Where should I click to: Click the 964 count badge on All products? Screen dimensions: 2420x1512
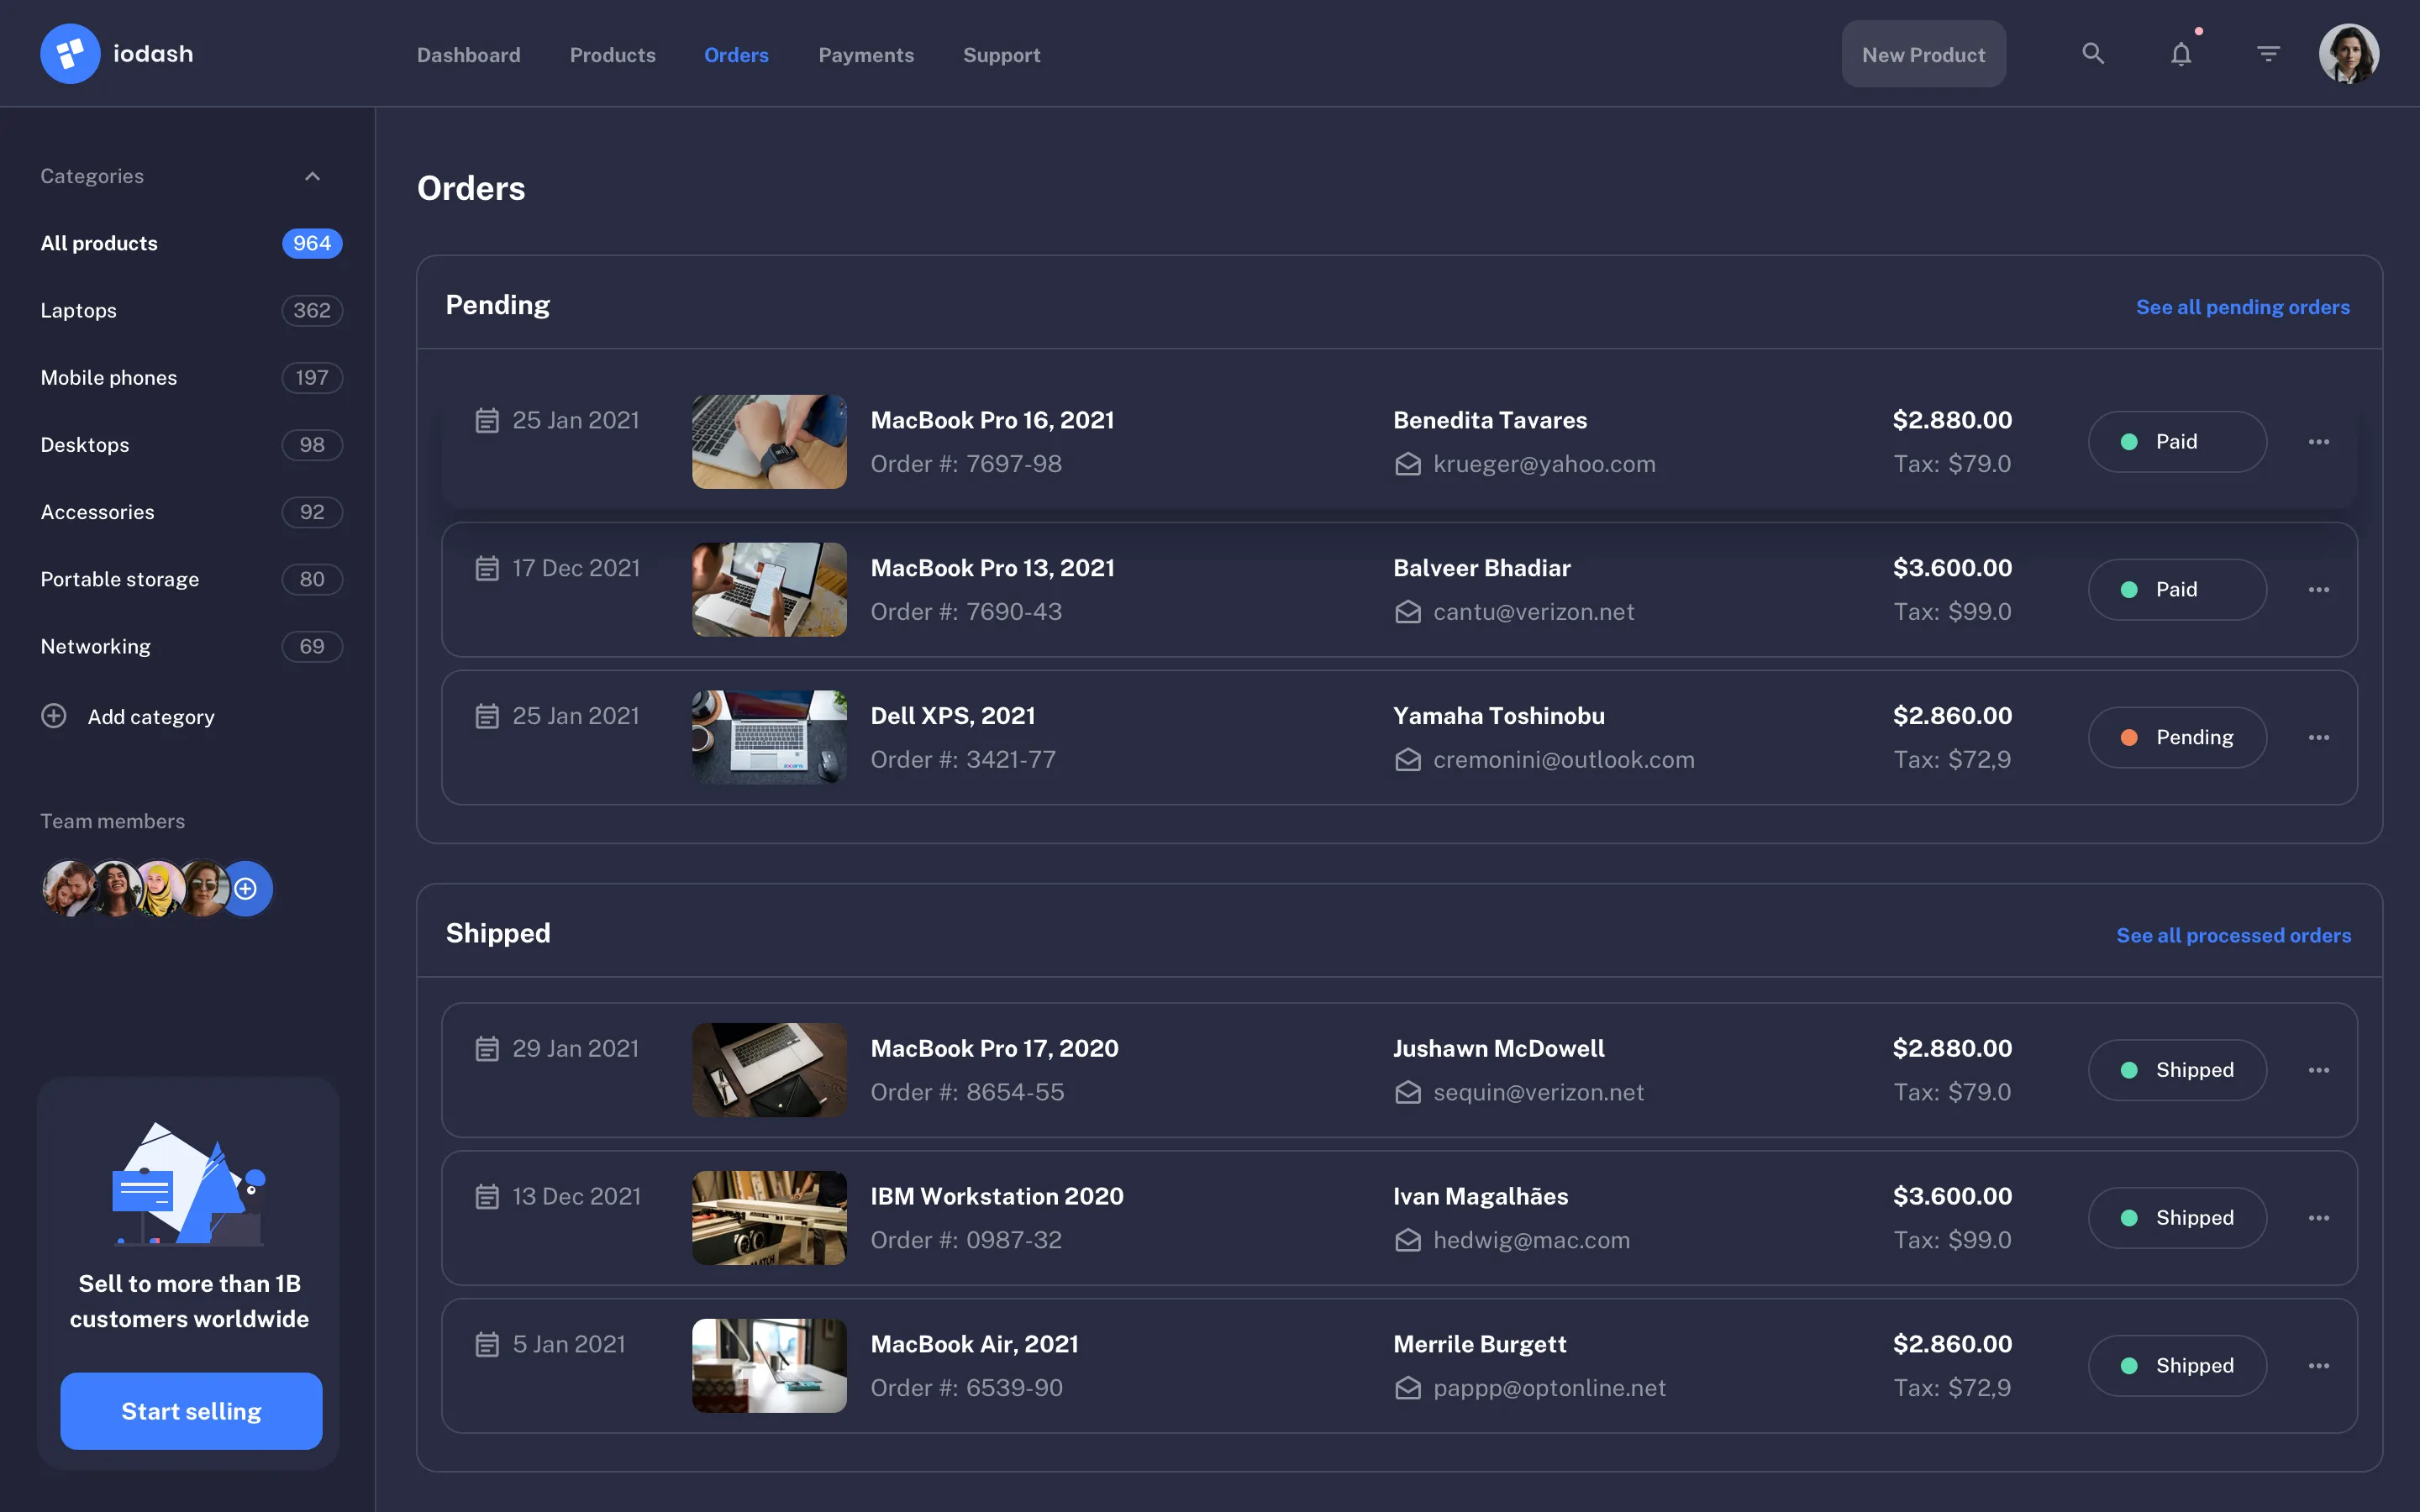coord(311,243)
